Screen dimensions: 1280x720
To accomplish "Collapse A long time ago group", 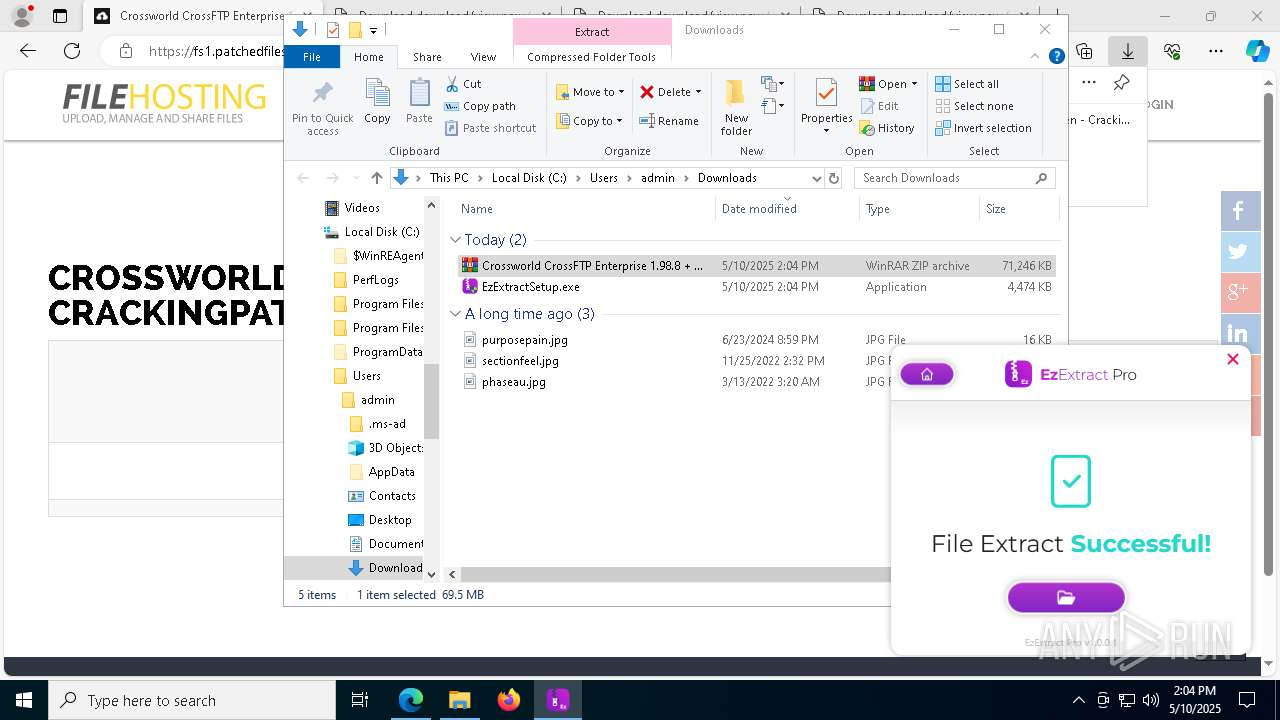I will (456, 314).
